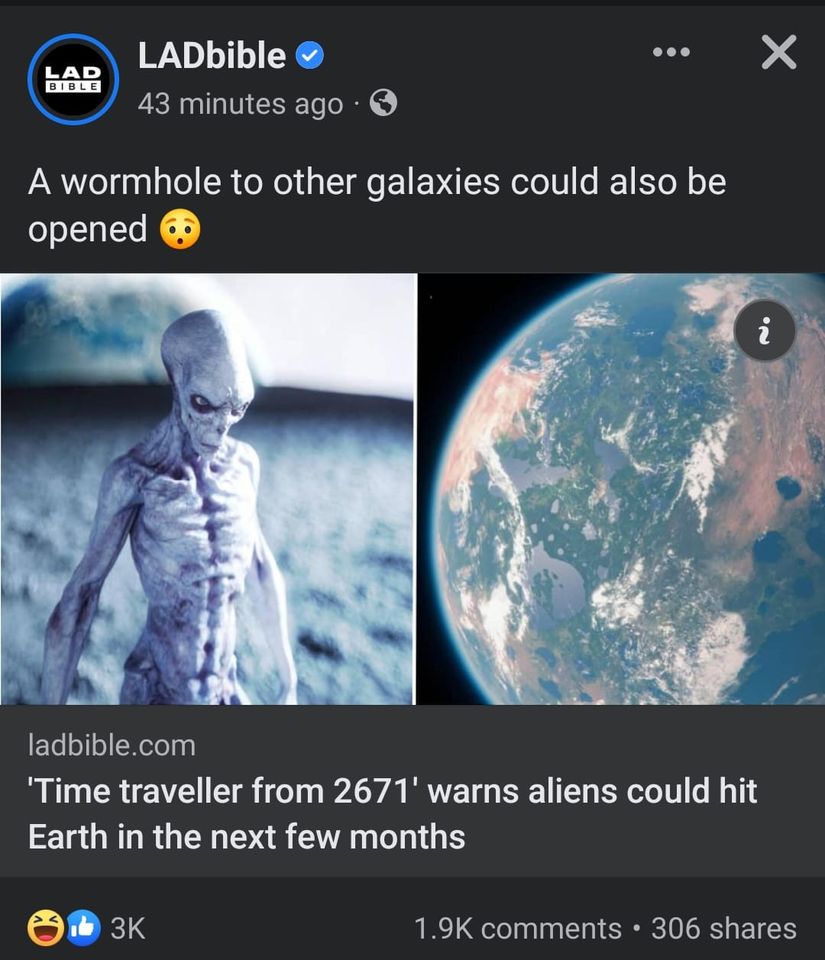Viewport: 825px width, 960px height.
Task: Close the post with the X icon
Action: (x=779, y=52)
